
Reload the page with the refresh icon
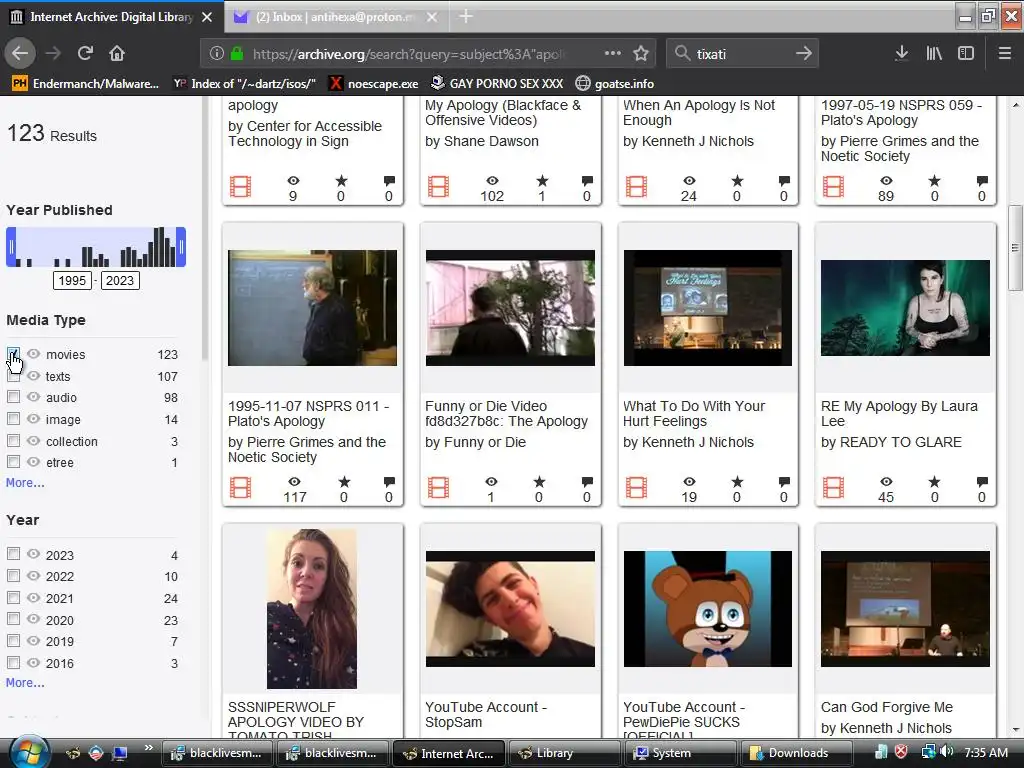pos(86,54)
